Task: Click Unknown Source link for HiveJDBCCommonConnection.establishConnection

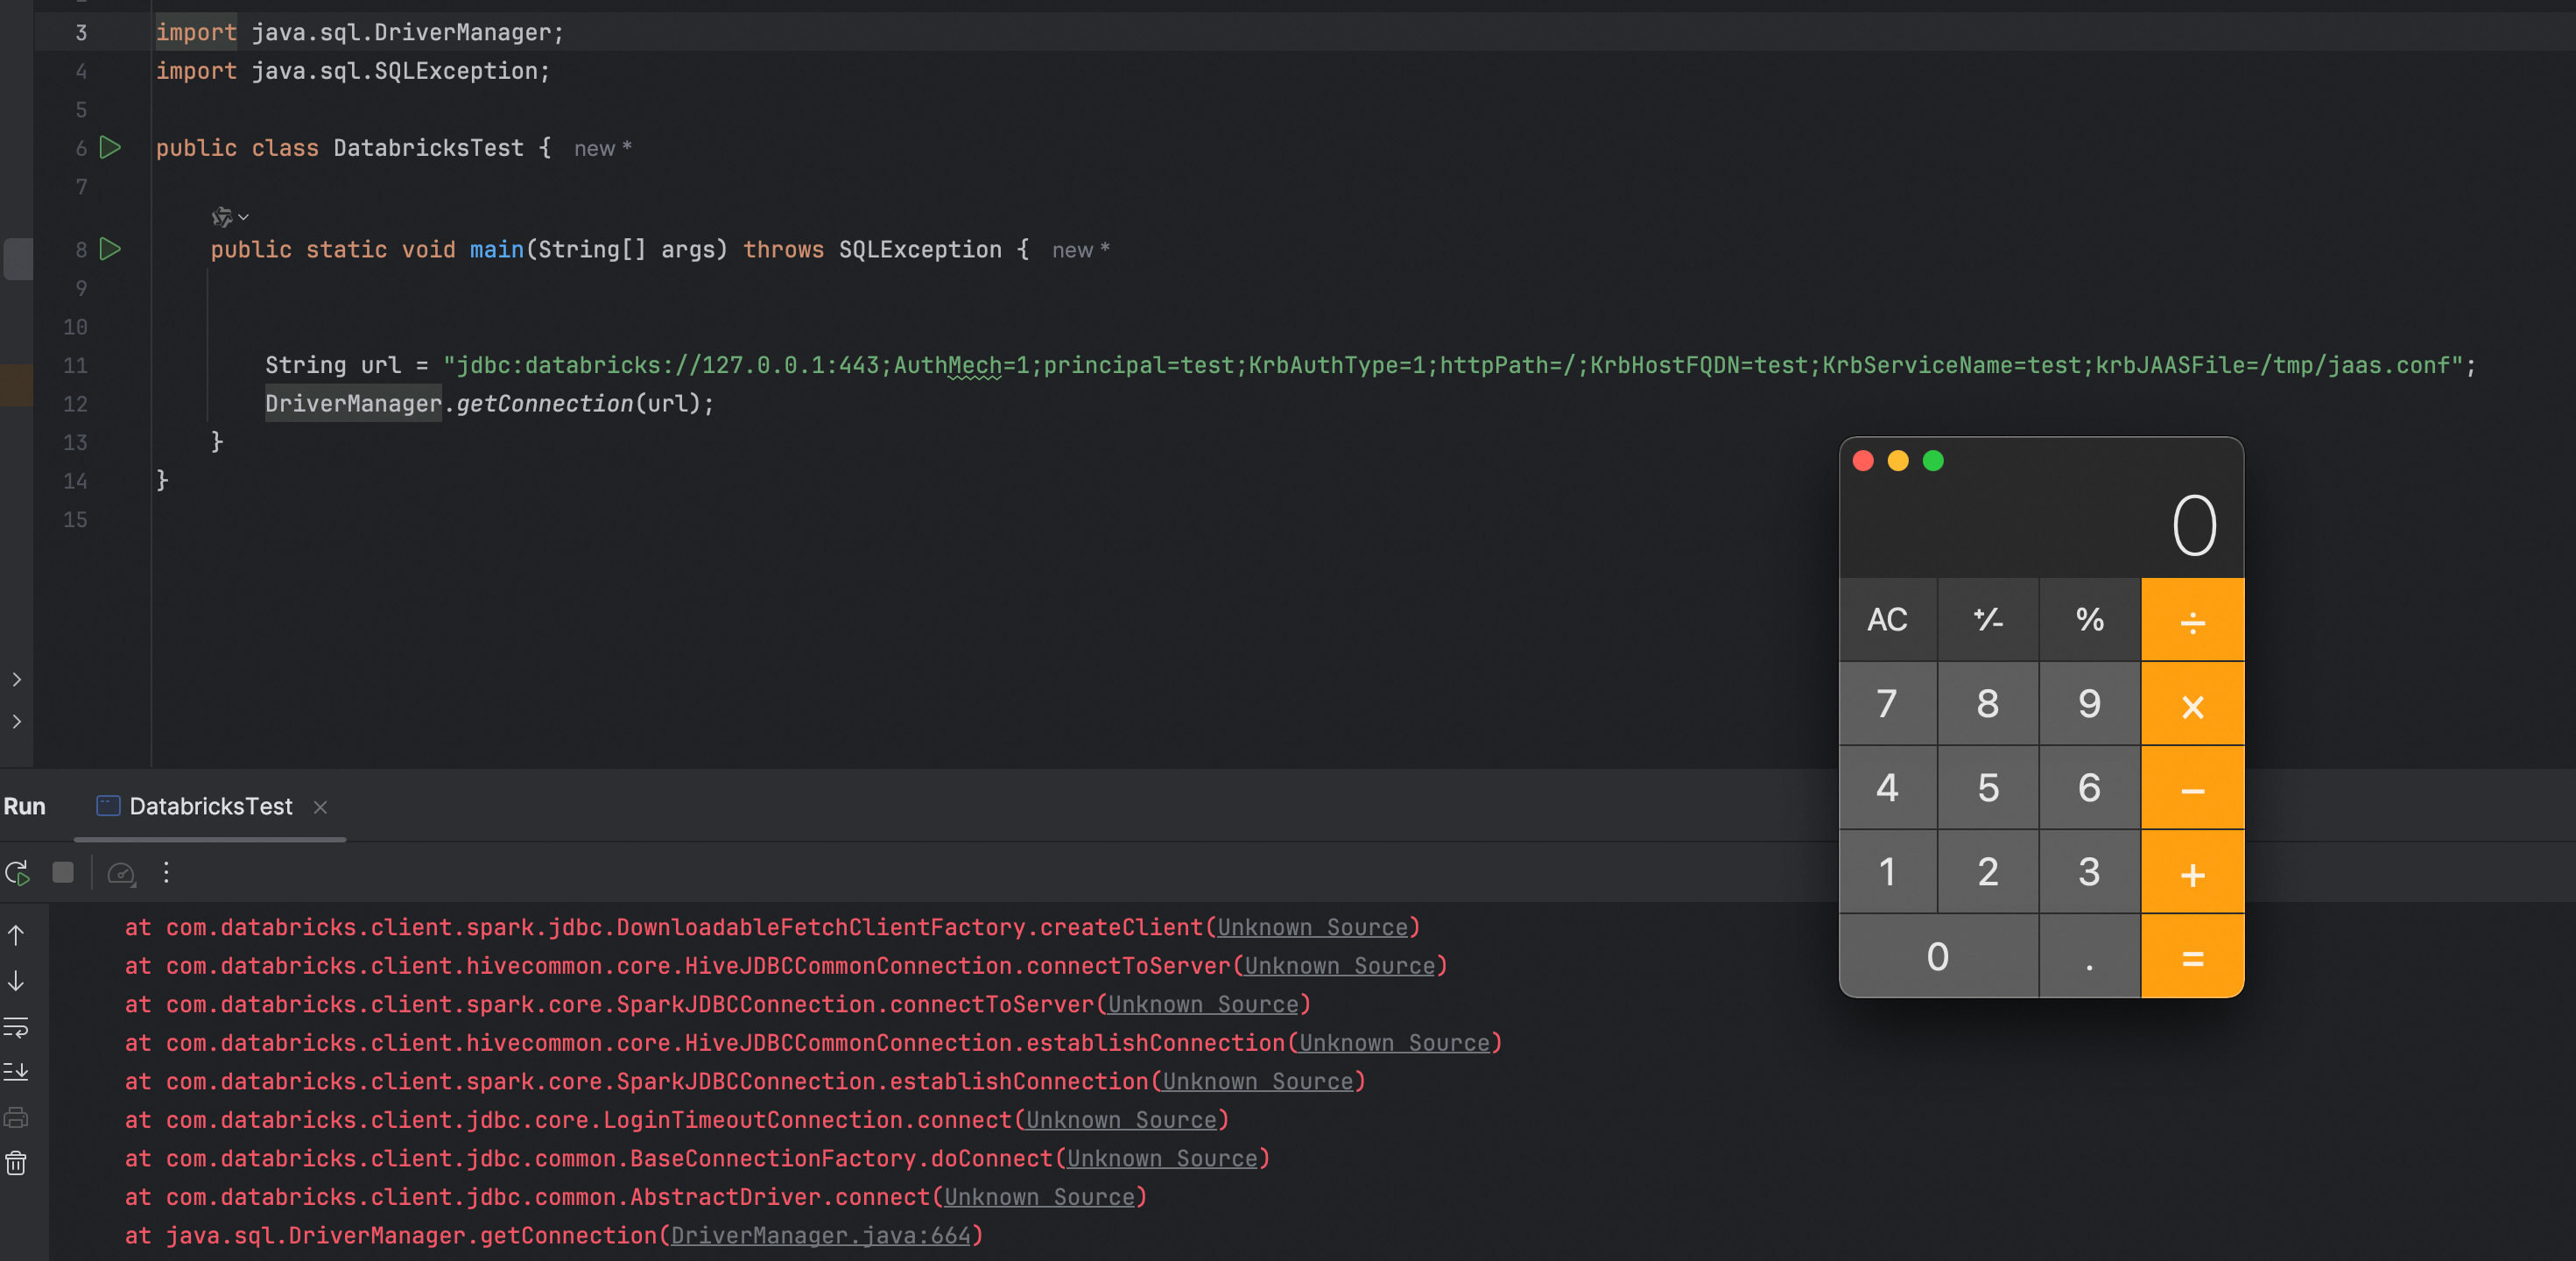Action: [x=1394, y=1043]
